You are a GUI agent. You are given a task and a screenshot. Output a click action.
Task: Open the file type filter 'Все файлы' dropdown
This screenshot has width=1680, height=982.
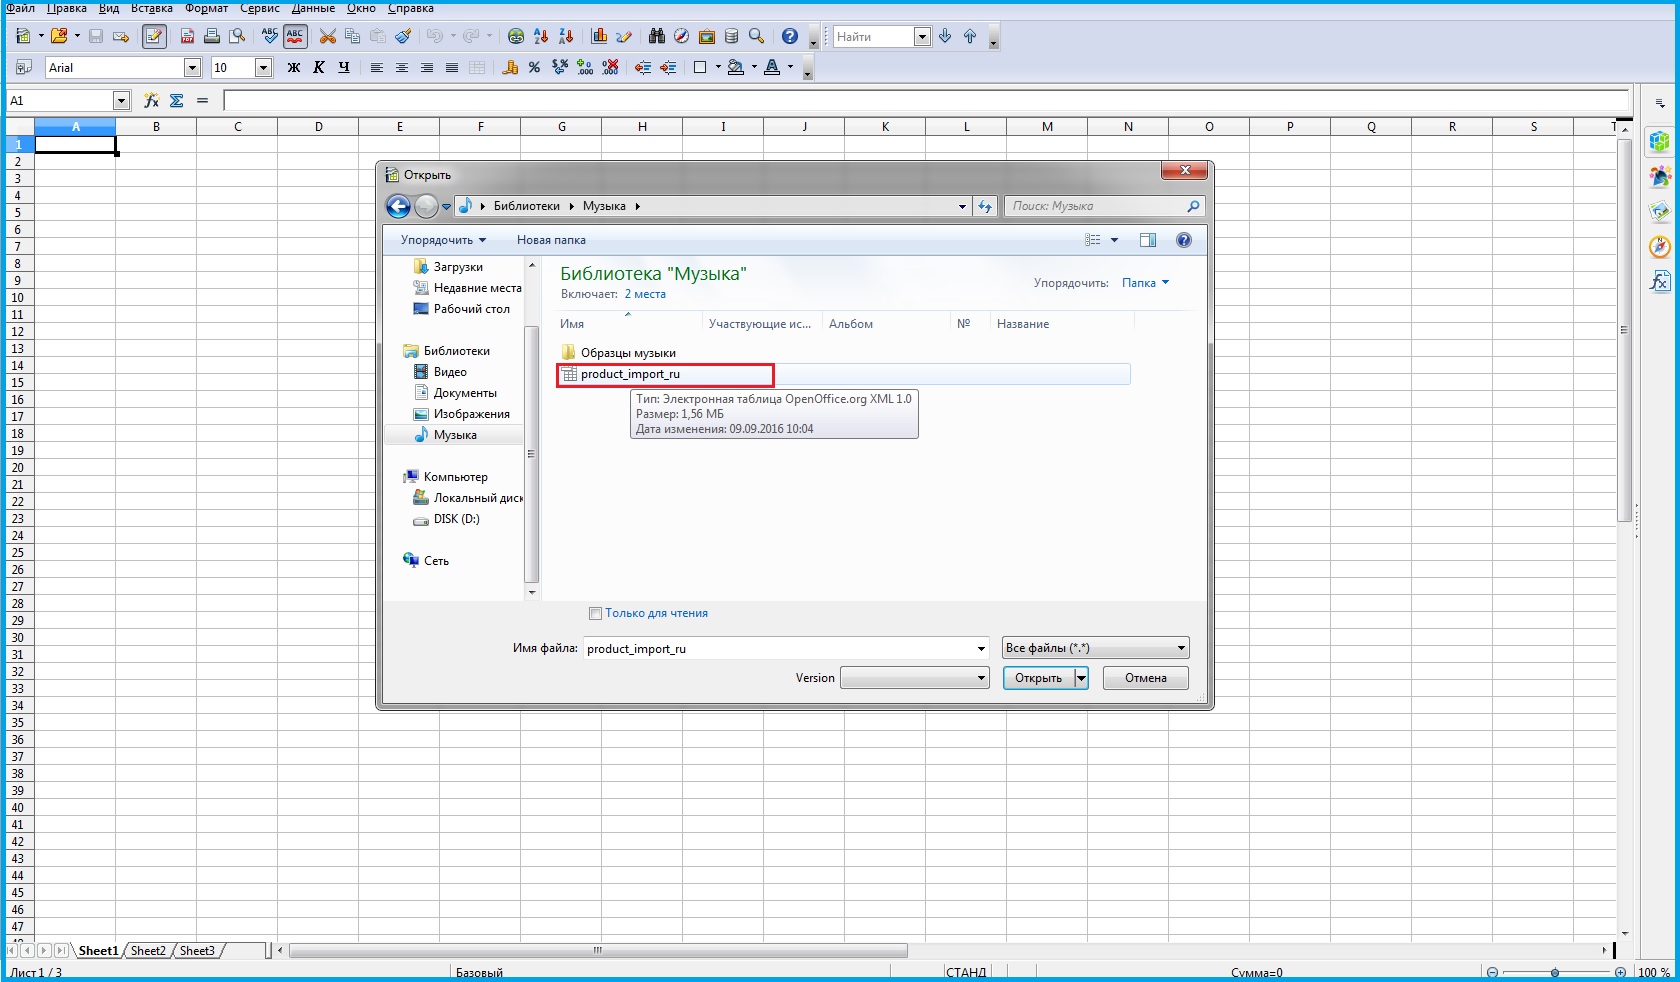point(1096,648)
